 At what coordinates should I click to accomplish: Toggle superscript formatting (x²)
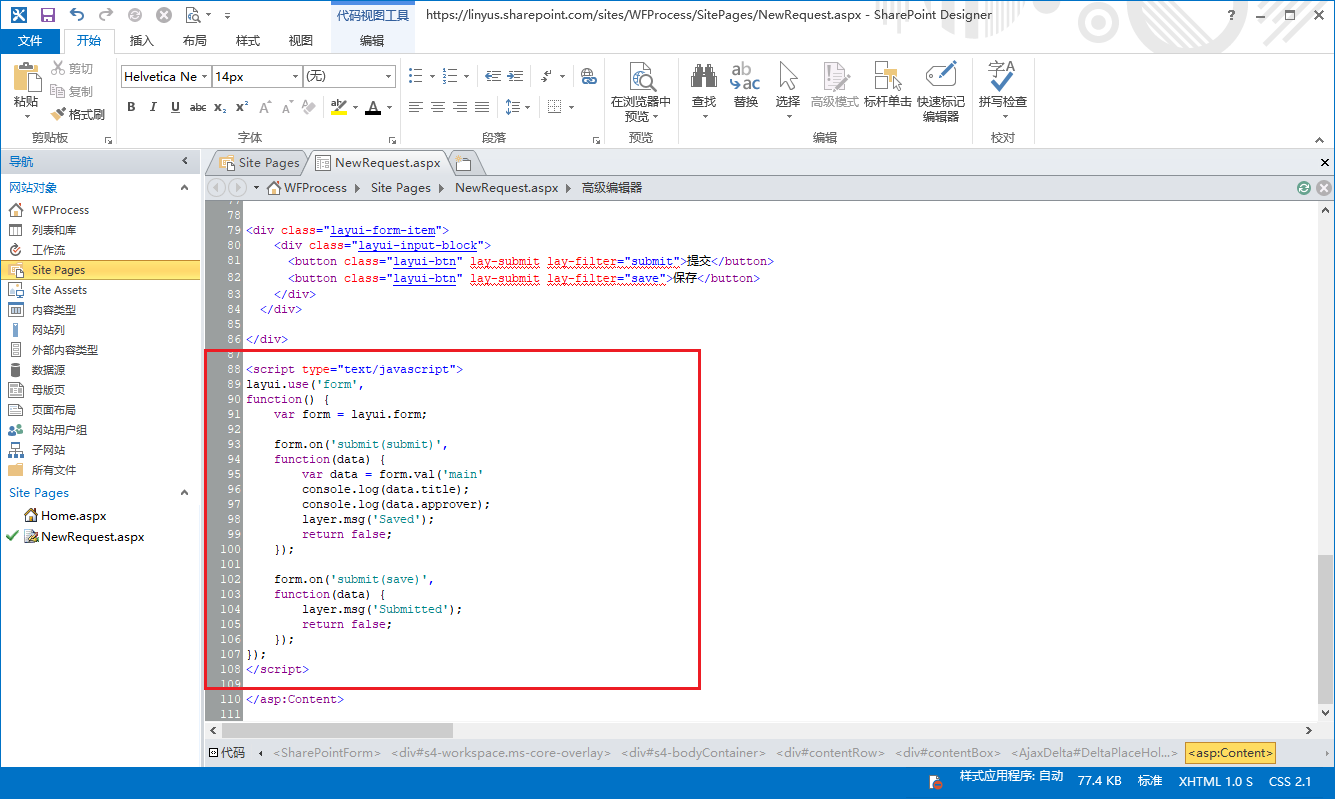click(242, 107)
